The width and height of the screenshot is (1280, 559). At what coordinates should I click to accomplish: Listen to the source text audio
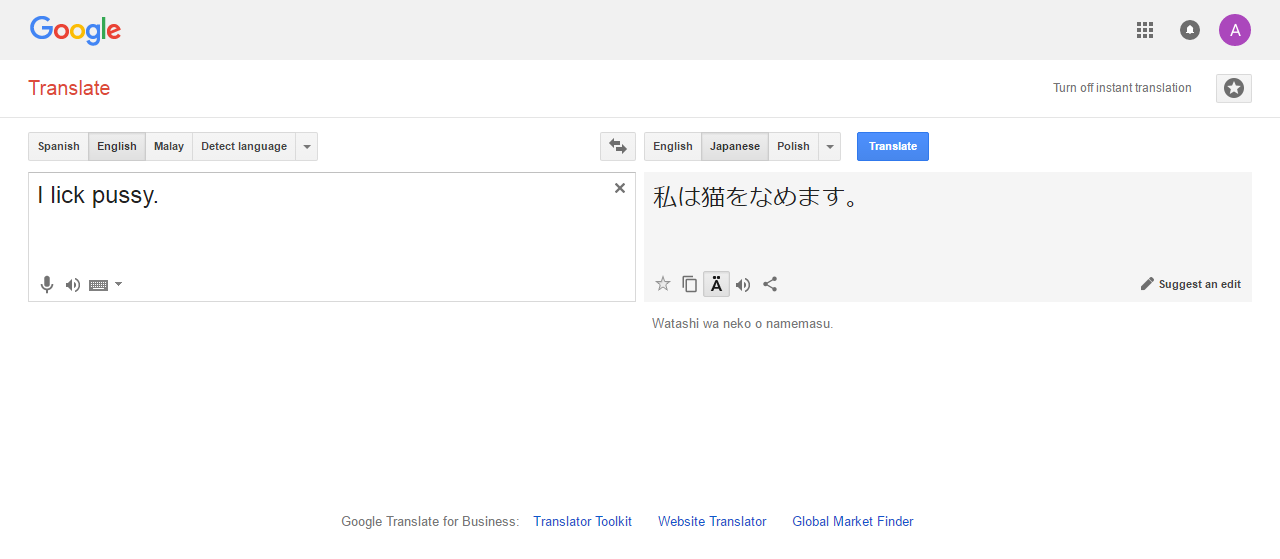point(73,285)
